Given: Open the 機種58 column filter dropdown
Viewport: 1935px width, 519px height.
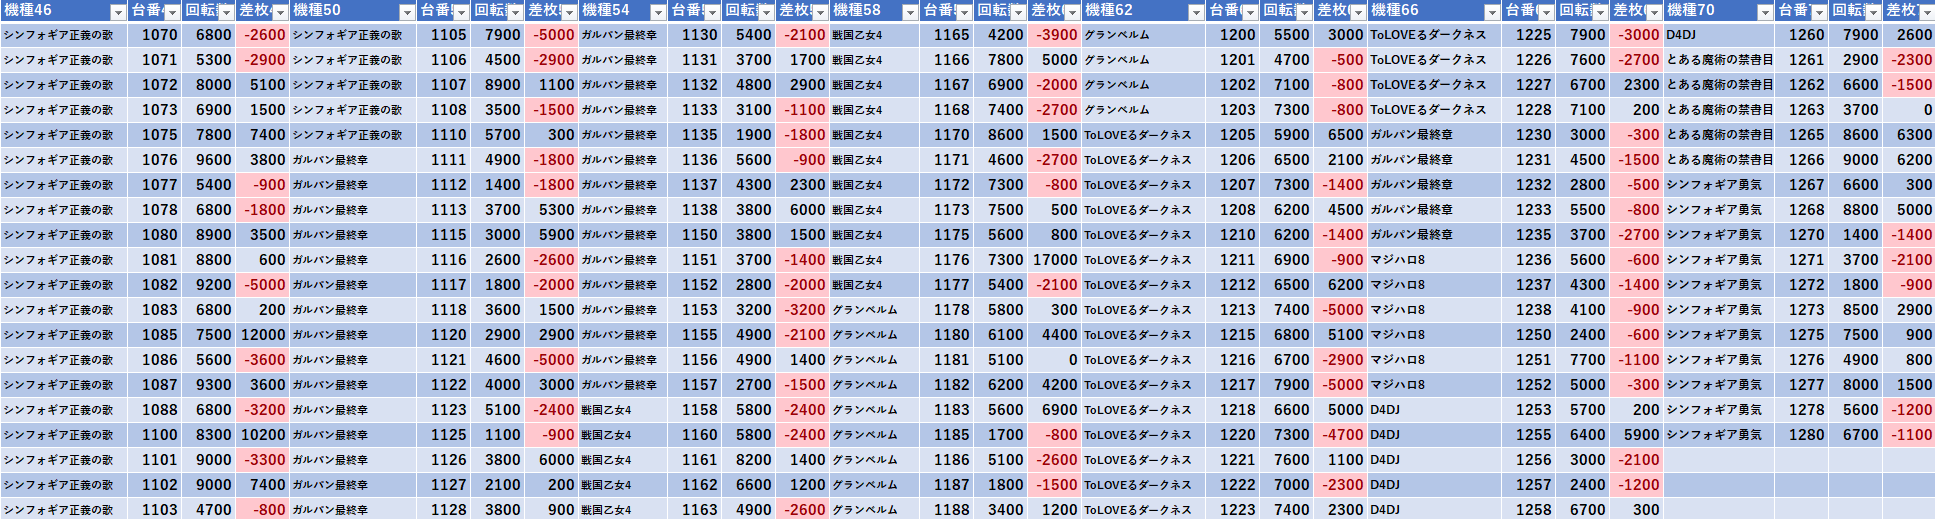Looking at the screenshot, I should tap(910, 12).
